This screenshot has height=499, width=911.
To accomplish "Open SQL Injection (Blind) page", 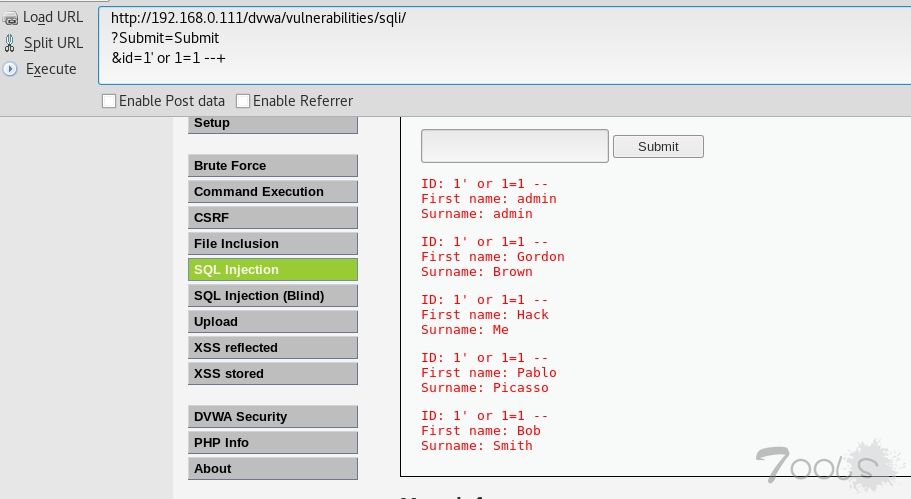I will tap(272, 296).
